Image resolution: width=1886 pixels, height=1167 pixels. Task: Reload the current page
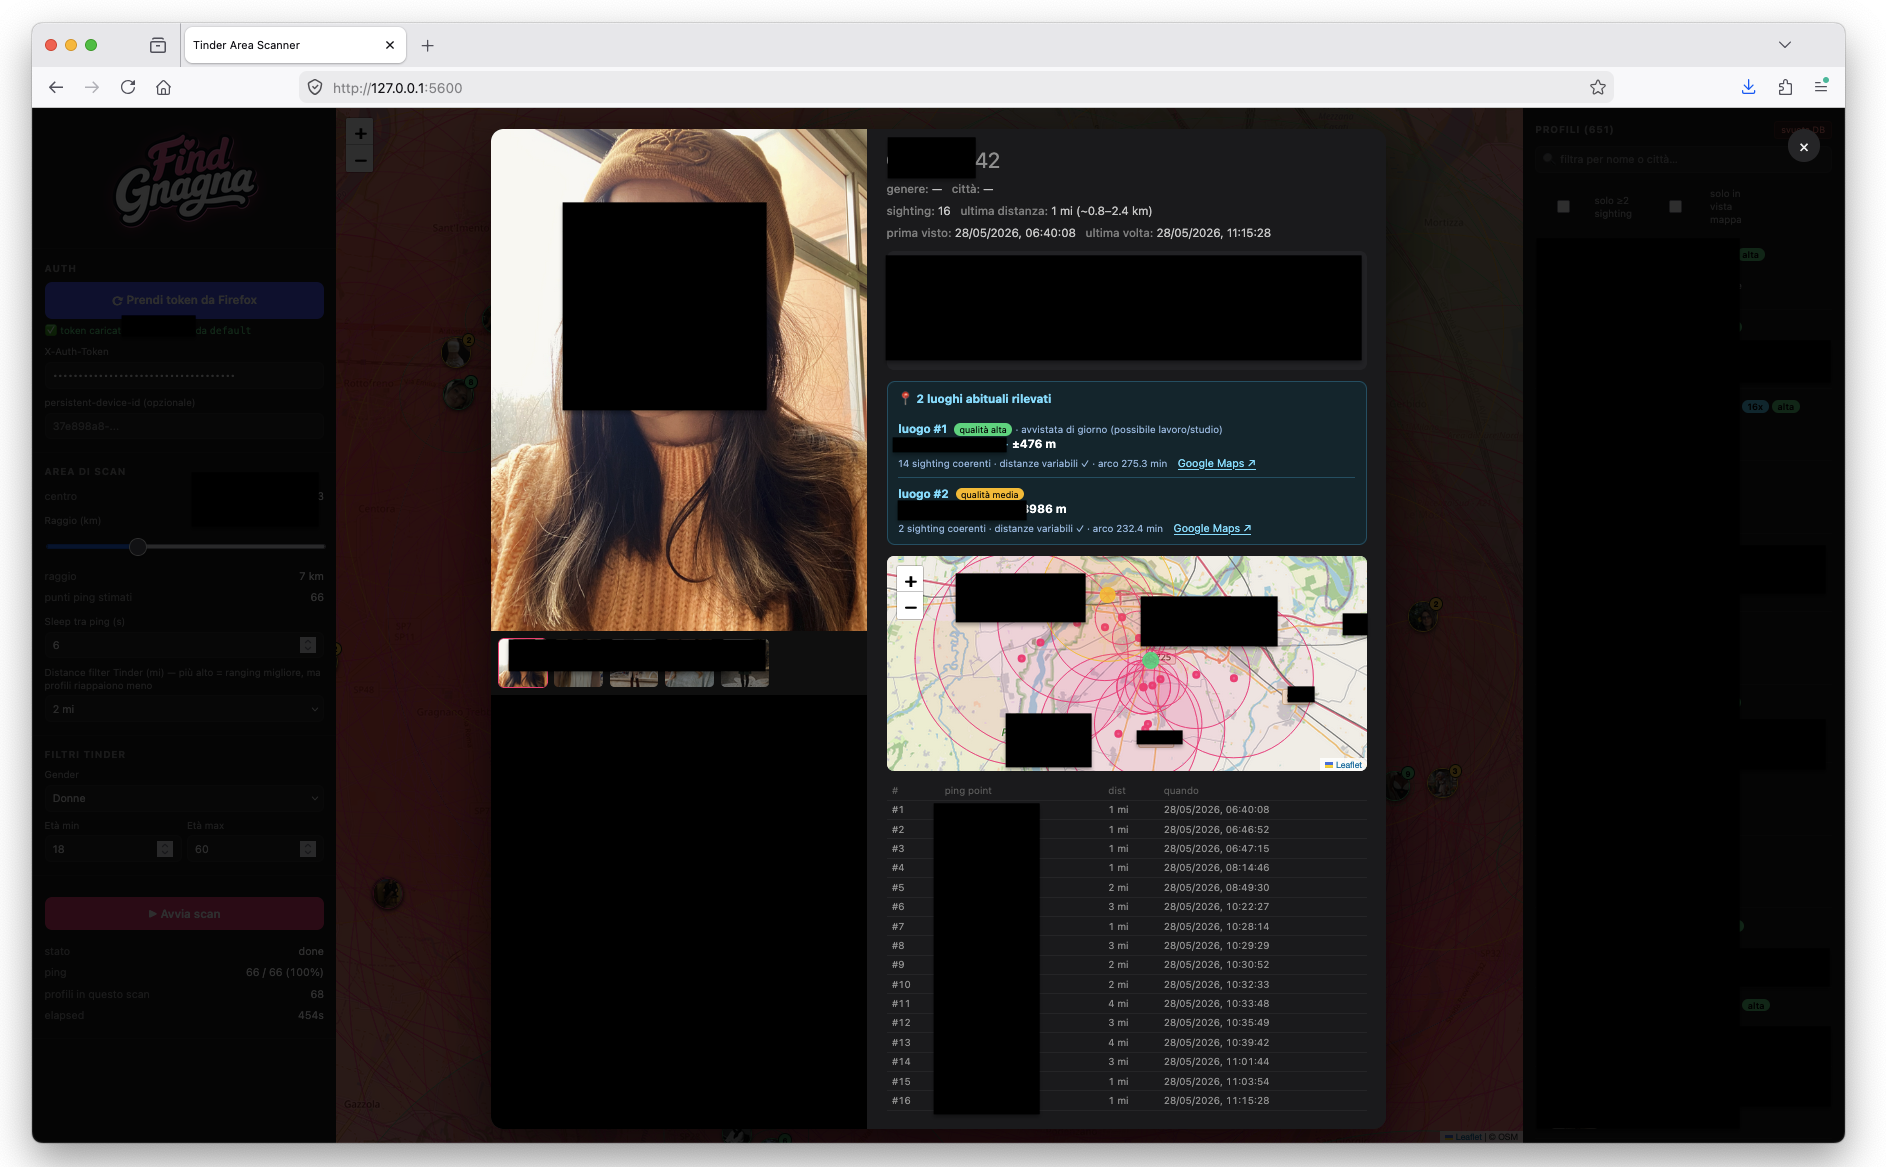pyautogui.click(x=128, y=87)
